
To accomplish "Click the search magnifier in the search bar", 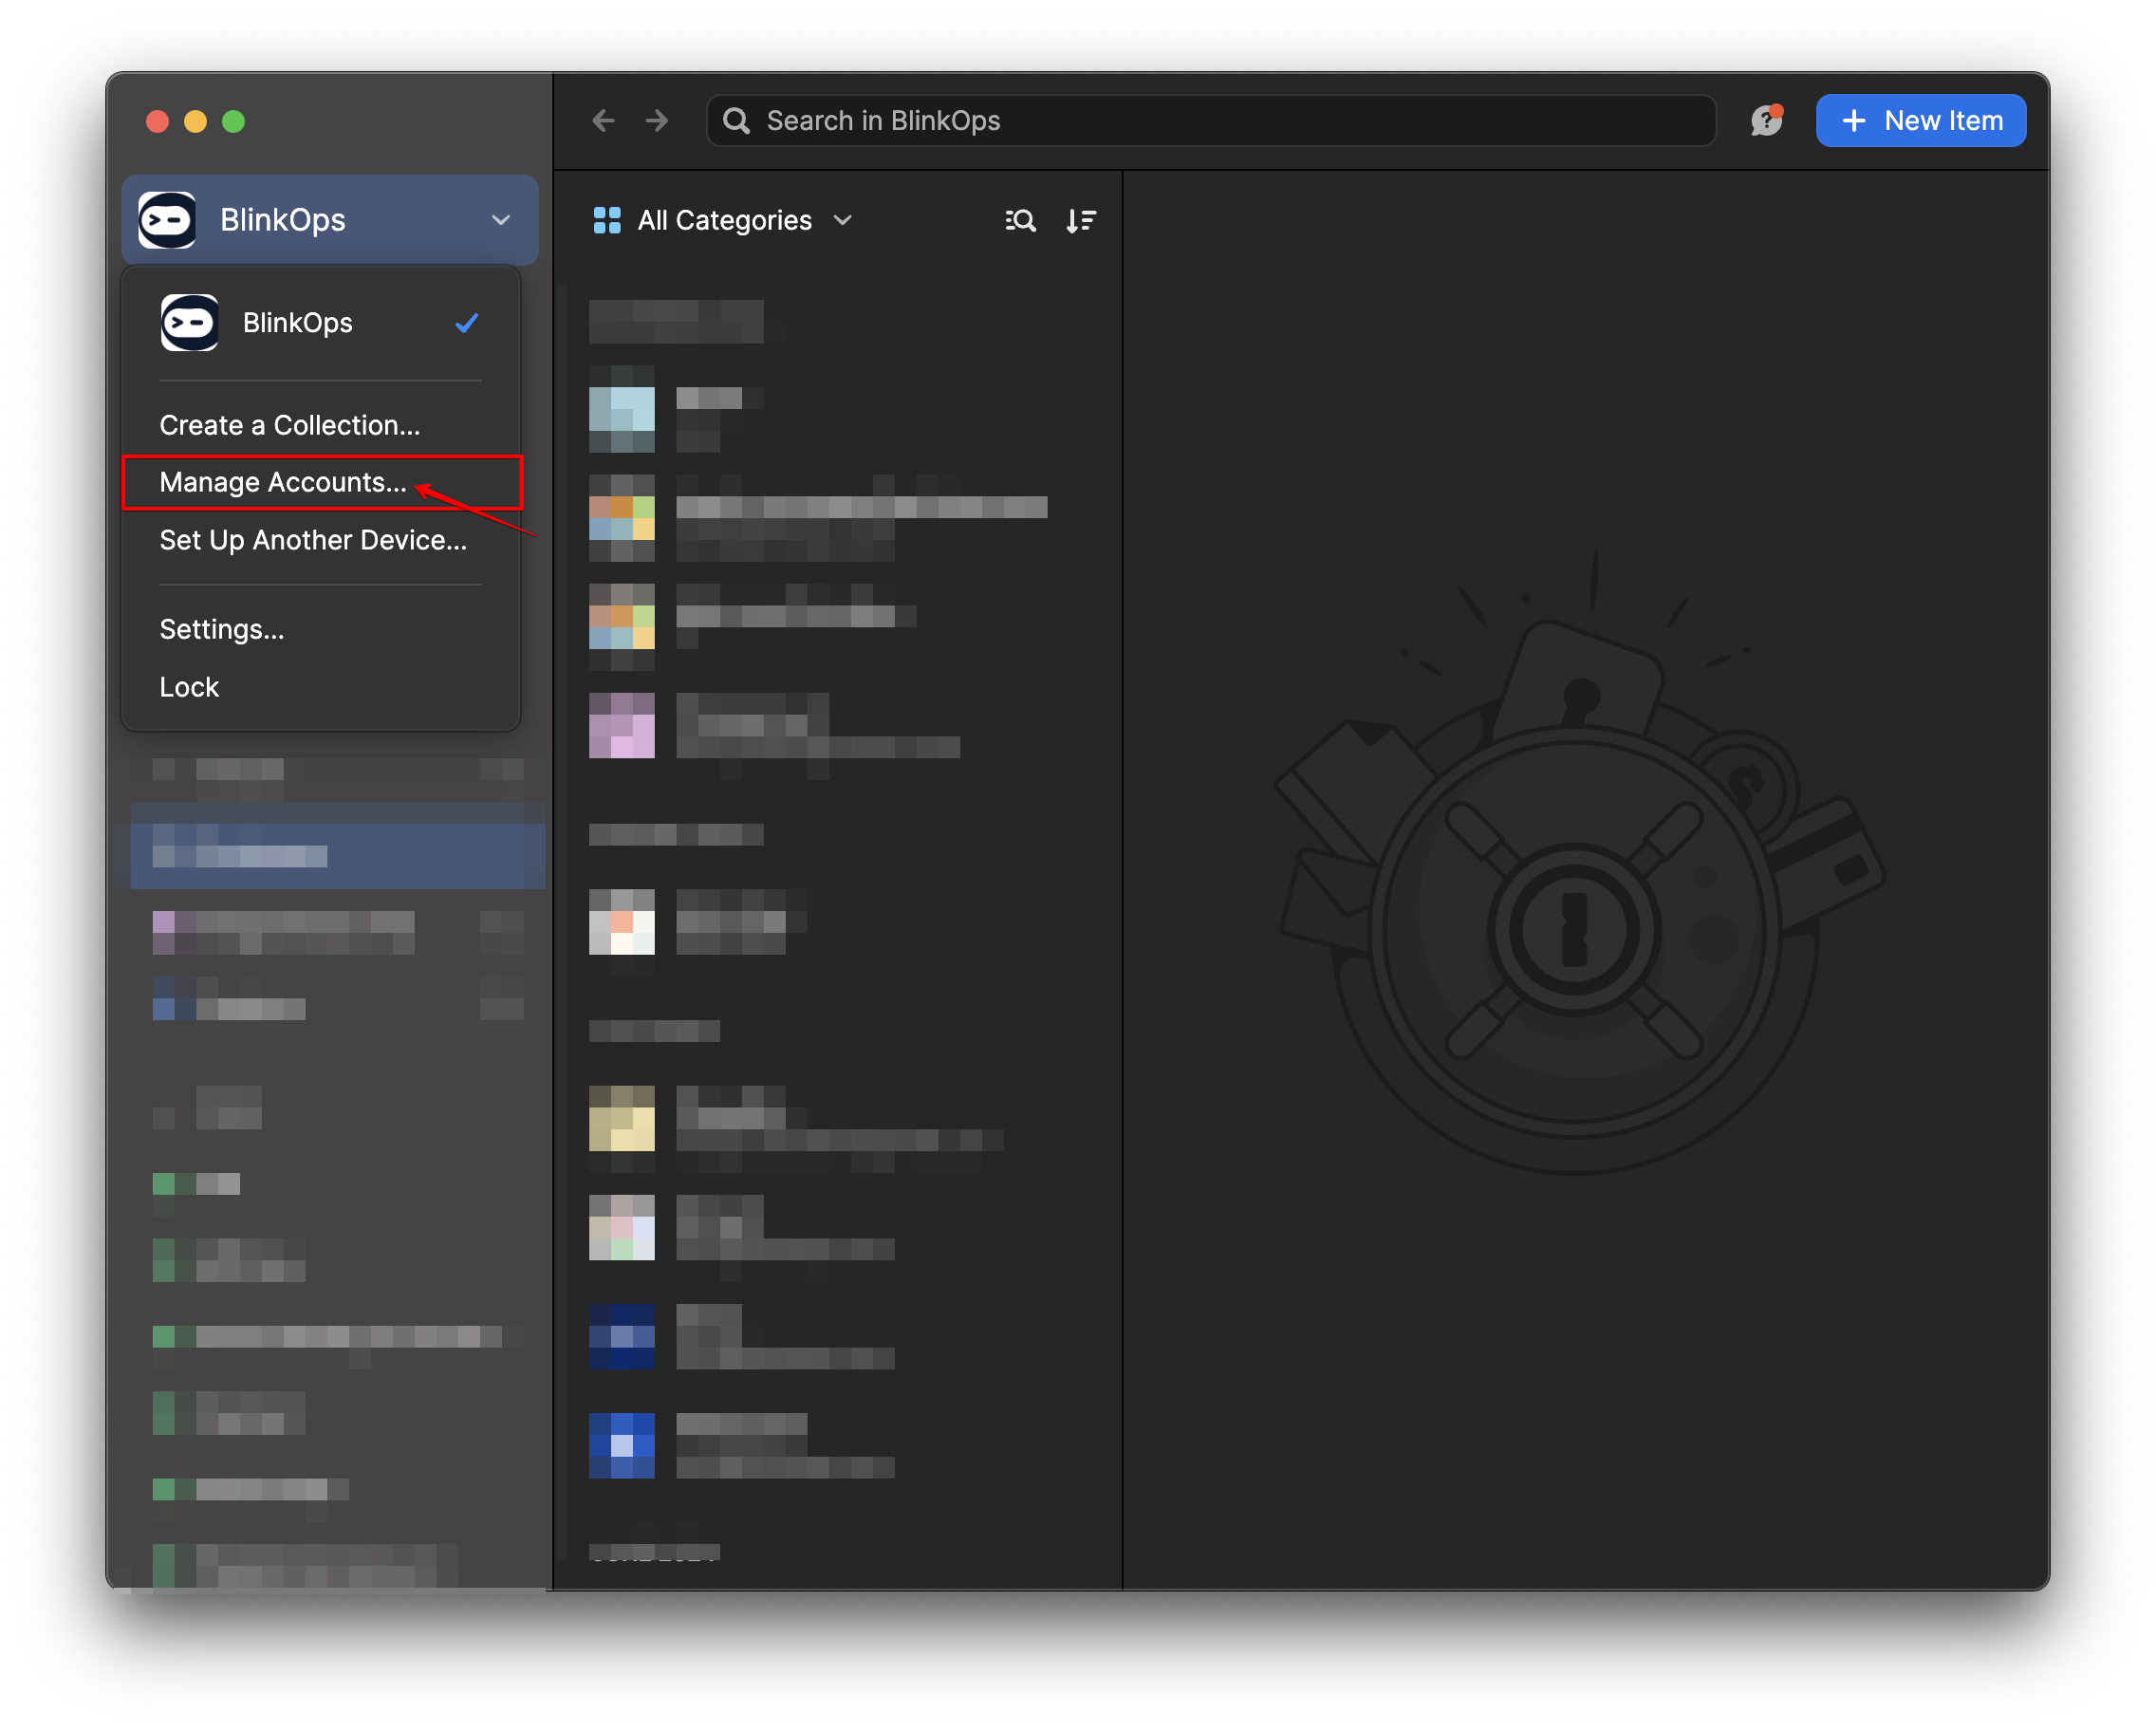I will pyautogui.click(x=735, y=120).
